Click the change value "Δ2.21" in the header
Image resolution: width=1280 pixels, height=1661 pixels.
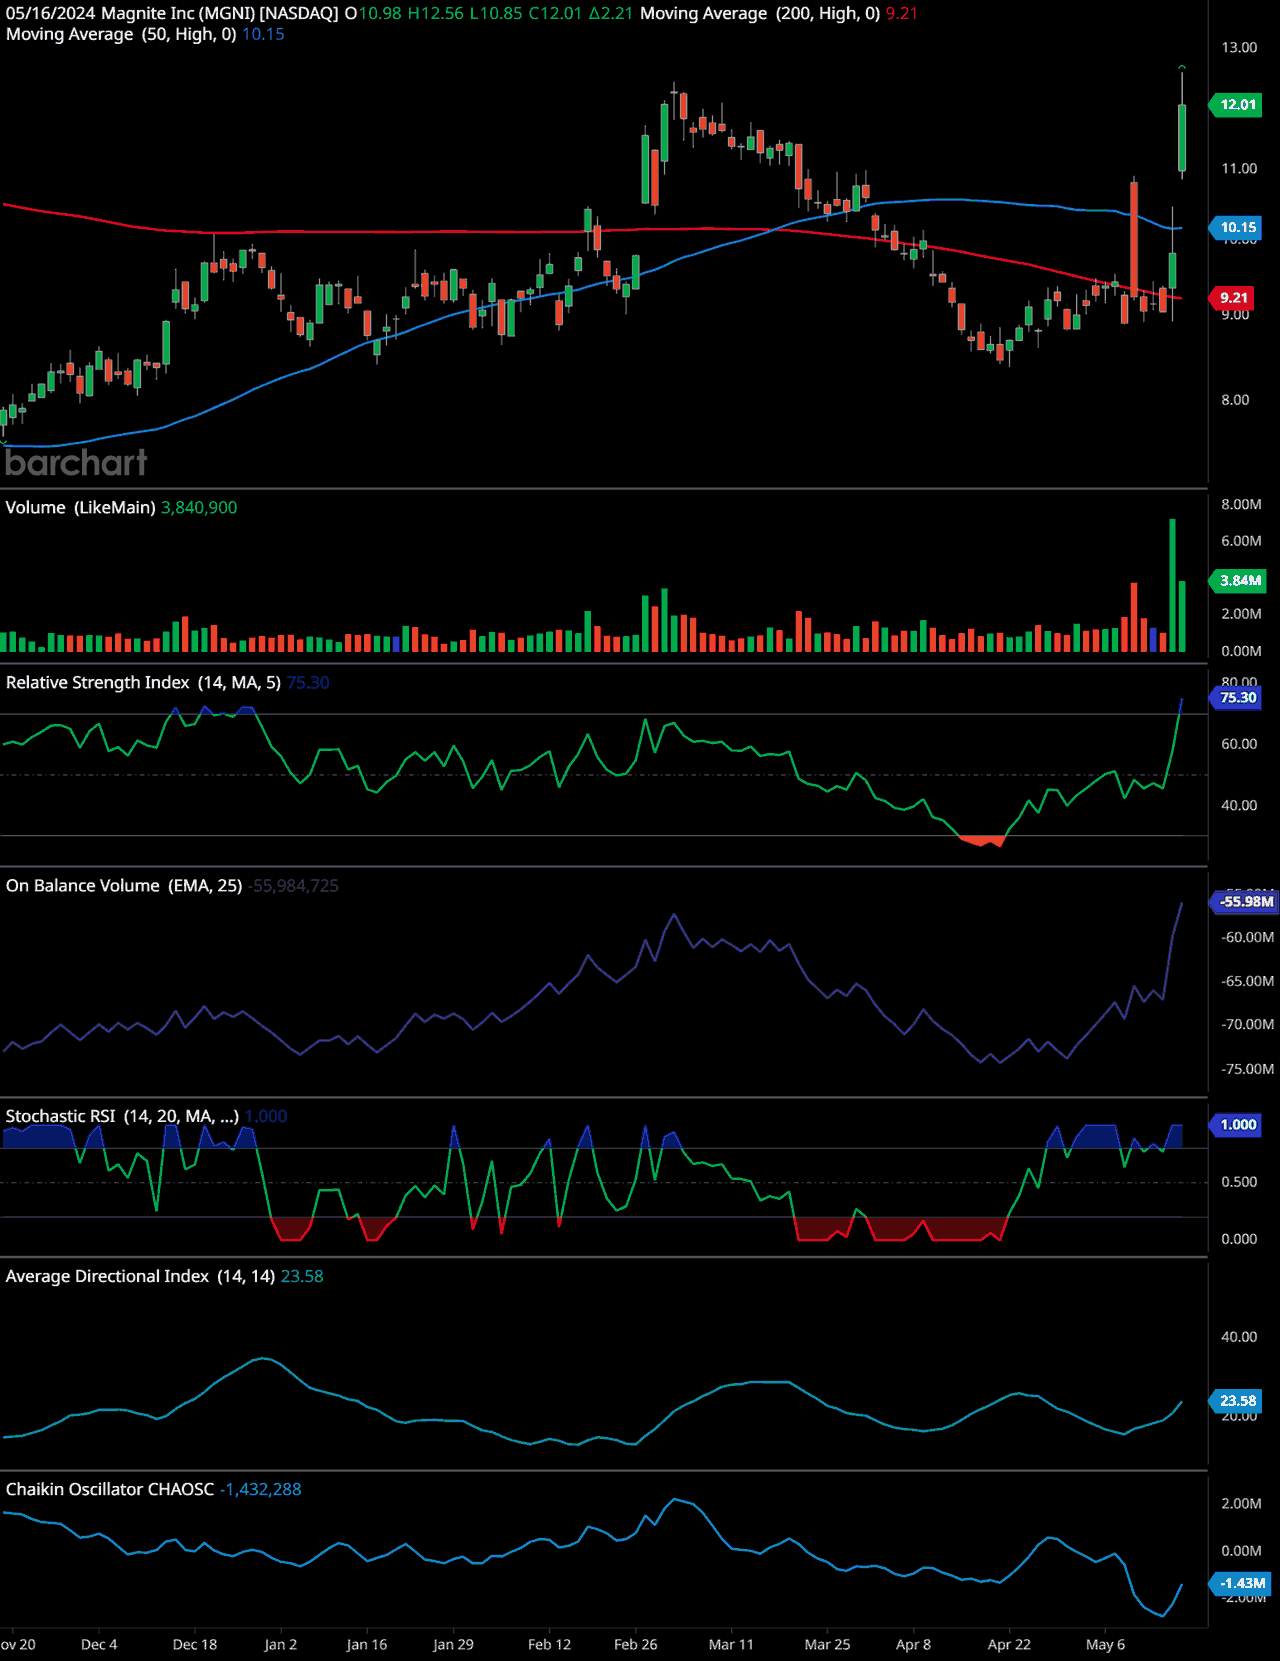(x=611, y=14)
